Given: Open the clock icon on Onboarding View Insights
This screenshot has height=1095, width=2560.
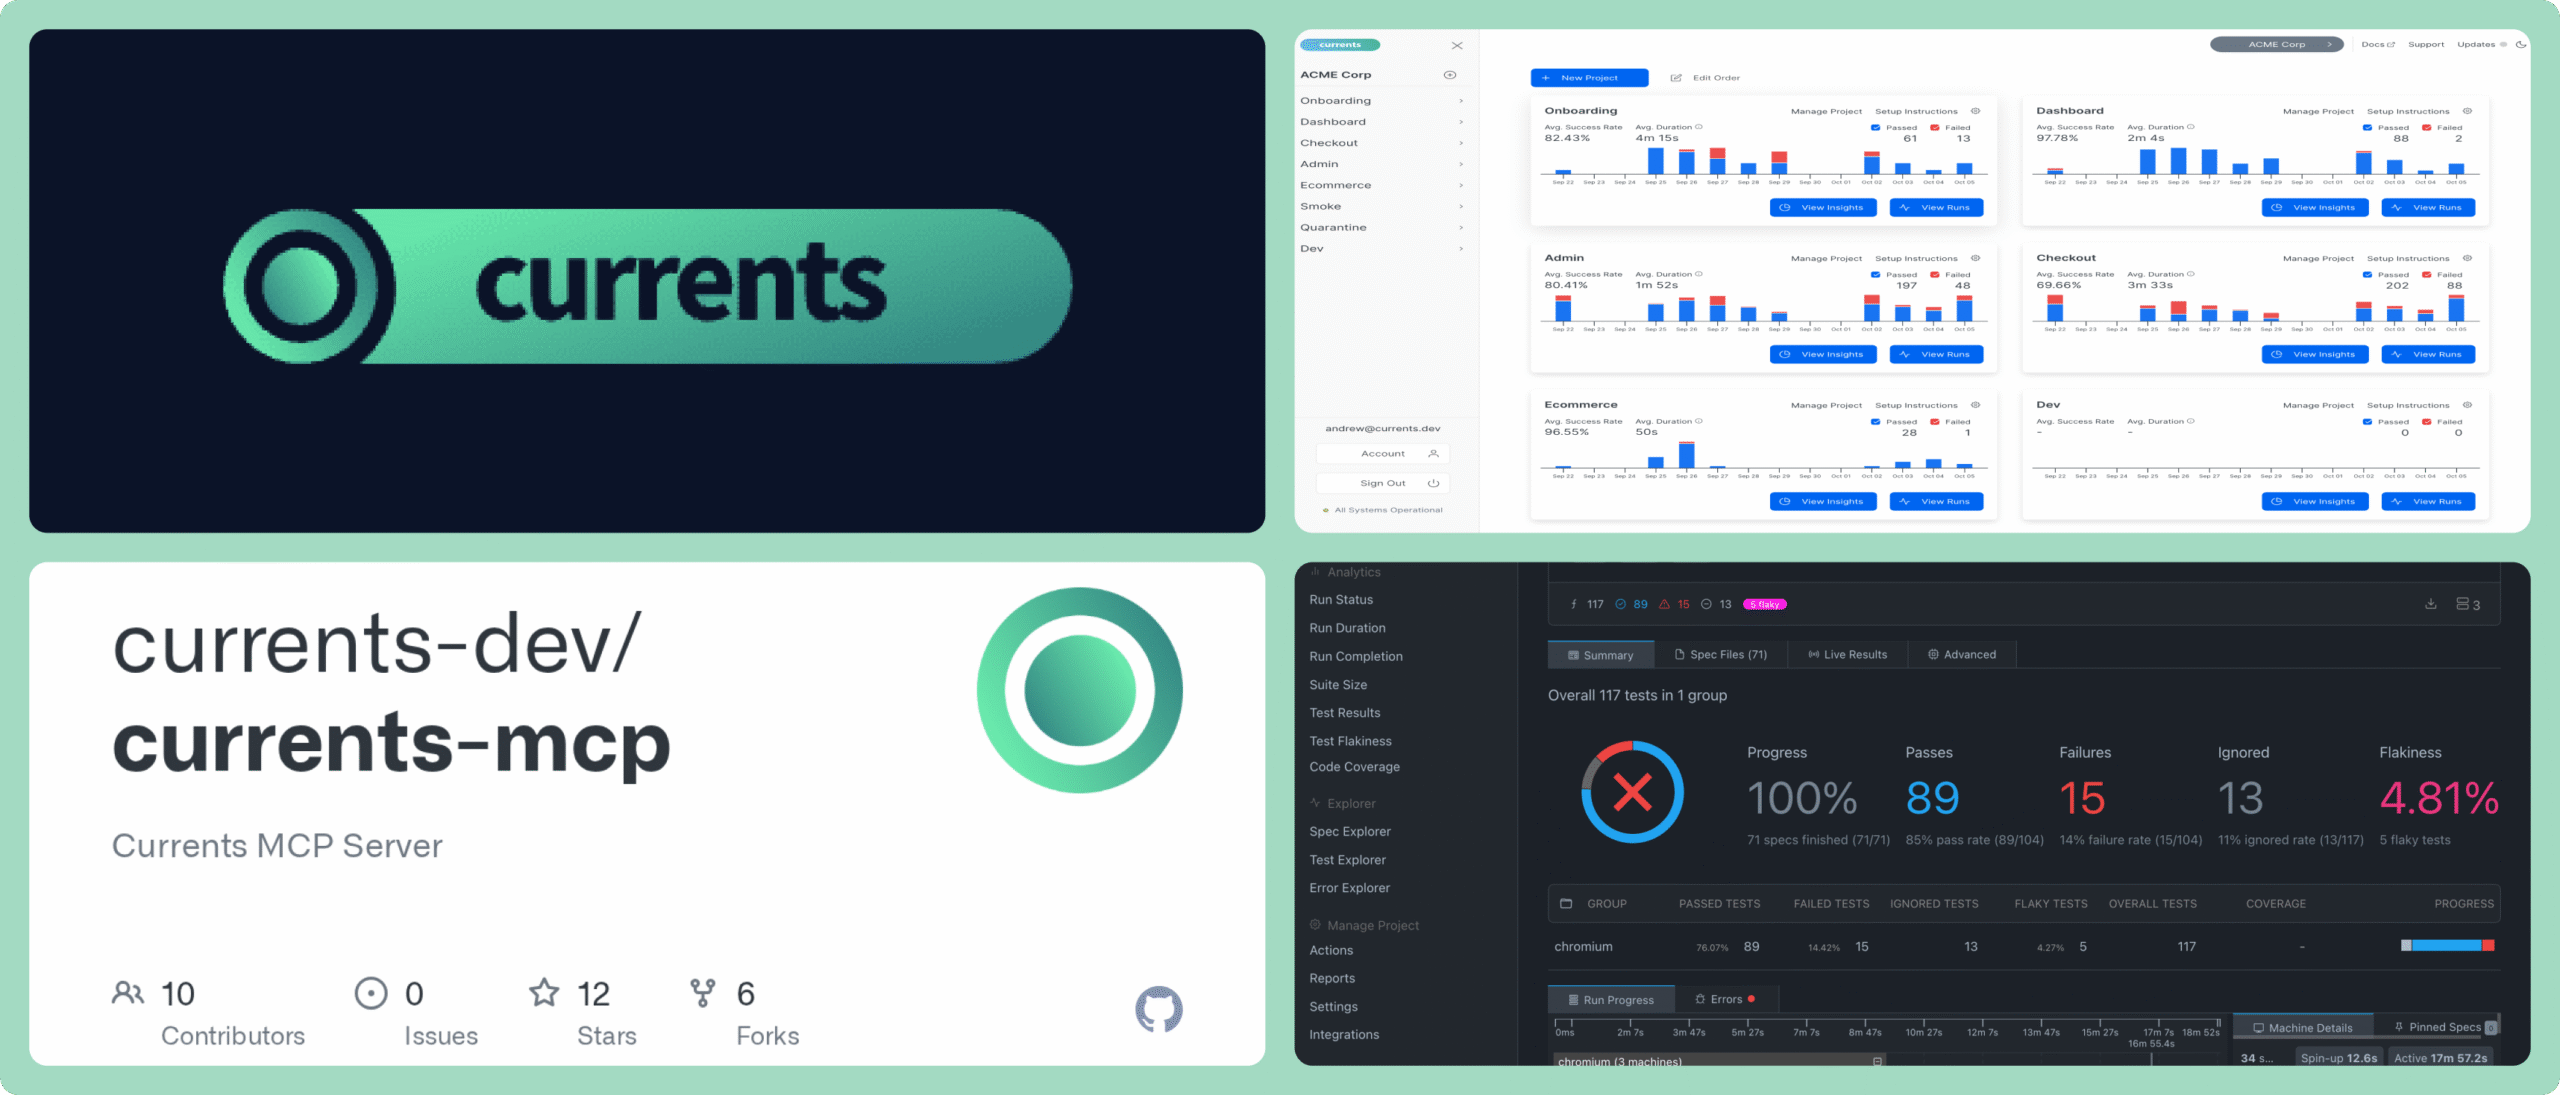Looking at the screenshot, I should (x=1786, y=207).
